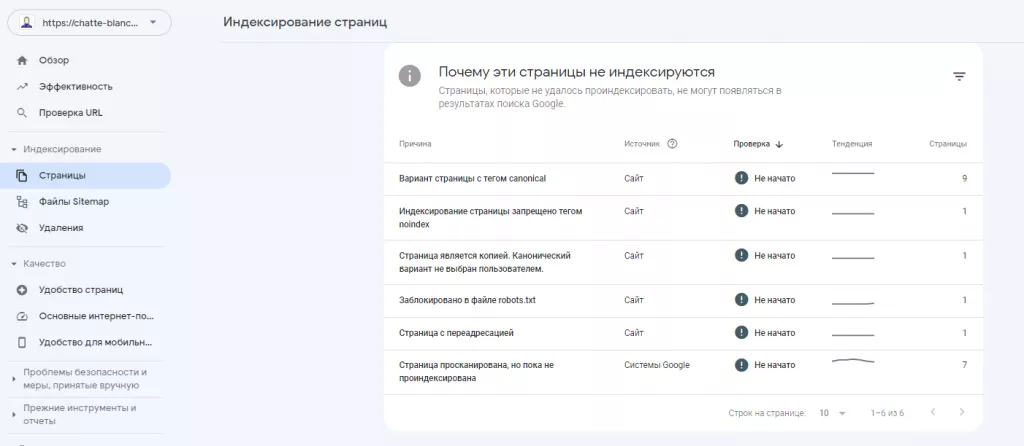Image resolution: width=1024 pixels, height=446 pixels.
Task: Click the Удаления crossed-eye icon
Action: (x=22, y=228)
